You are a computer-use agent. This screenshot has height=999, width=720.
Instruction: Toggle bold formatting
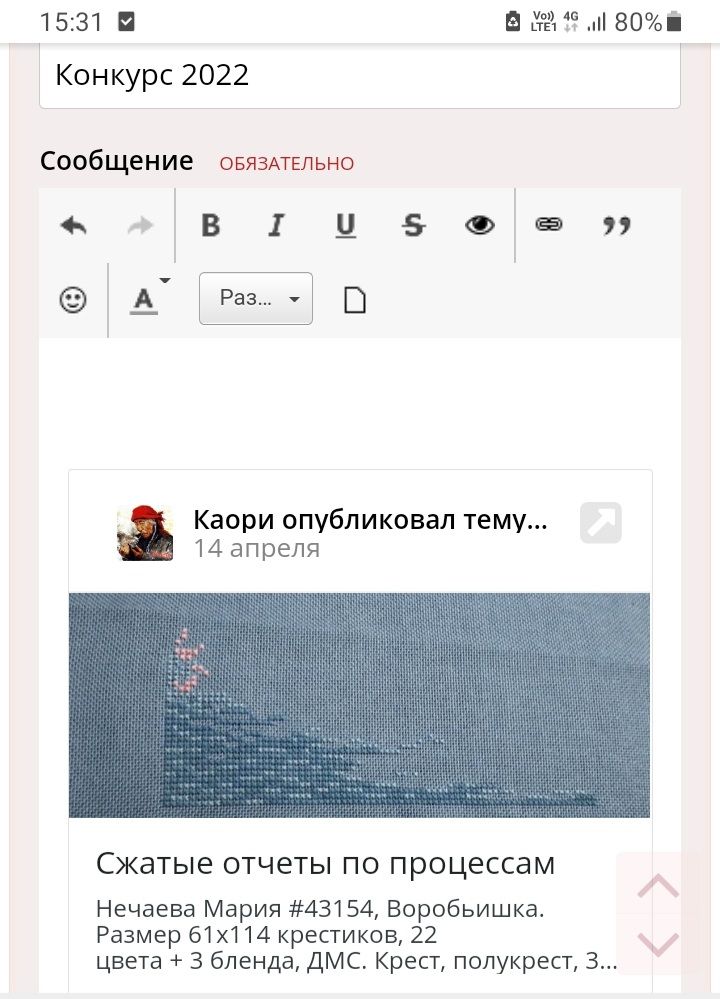[211, 226]
